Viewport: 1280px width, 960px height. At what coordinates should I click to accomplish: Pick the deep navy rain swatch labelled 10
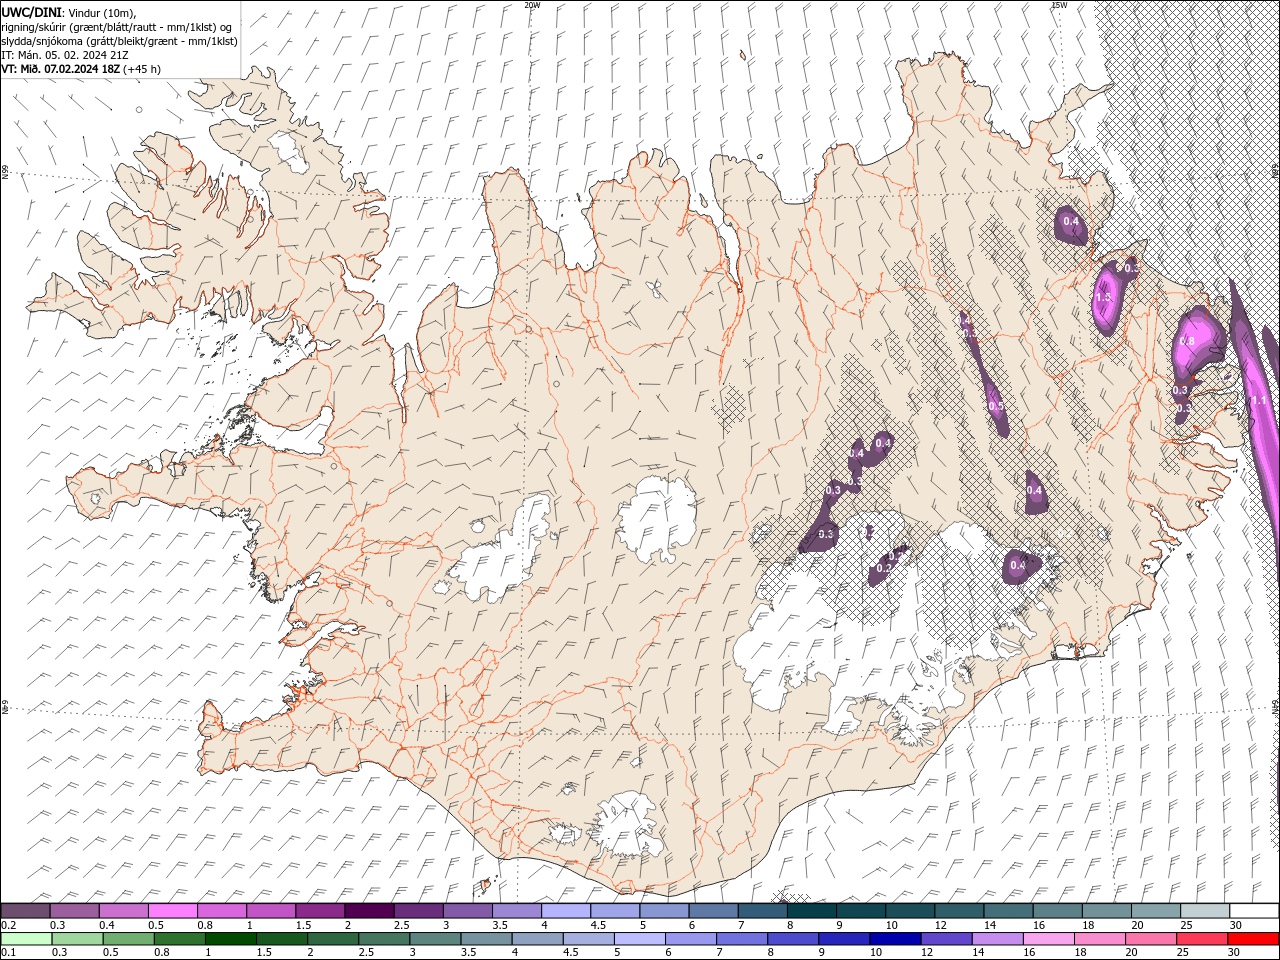point(895,939)
